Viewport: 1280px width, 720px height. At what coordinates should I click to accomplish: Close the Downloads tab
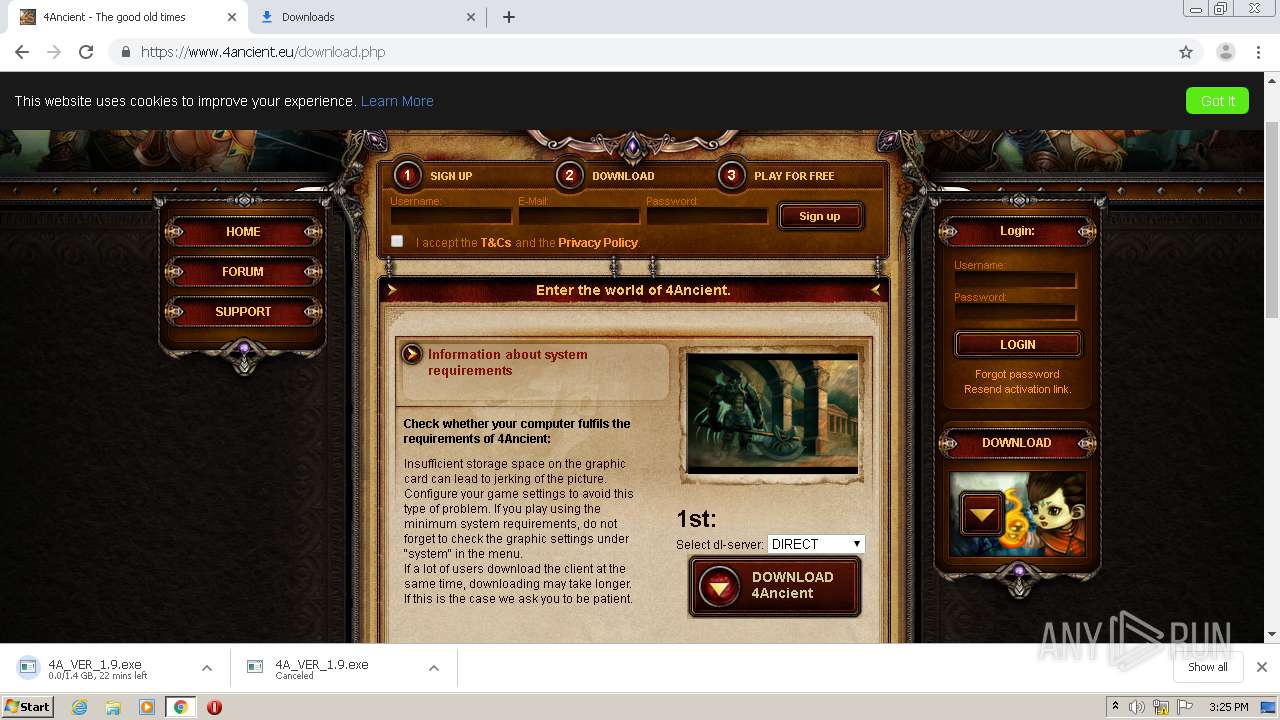471,17
